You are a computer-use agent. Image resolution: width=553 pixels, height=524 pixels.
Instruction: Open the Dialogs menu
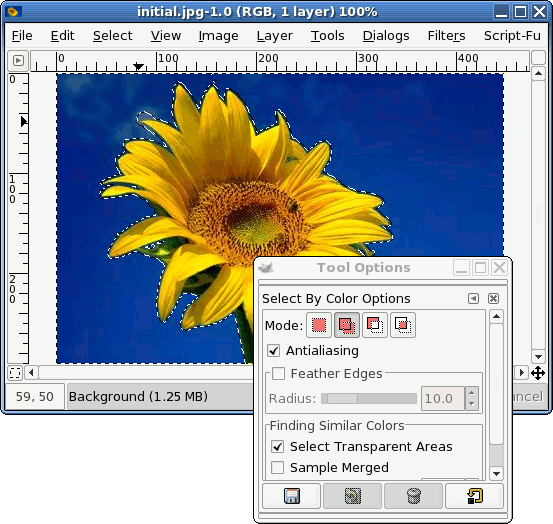(386, 36)
